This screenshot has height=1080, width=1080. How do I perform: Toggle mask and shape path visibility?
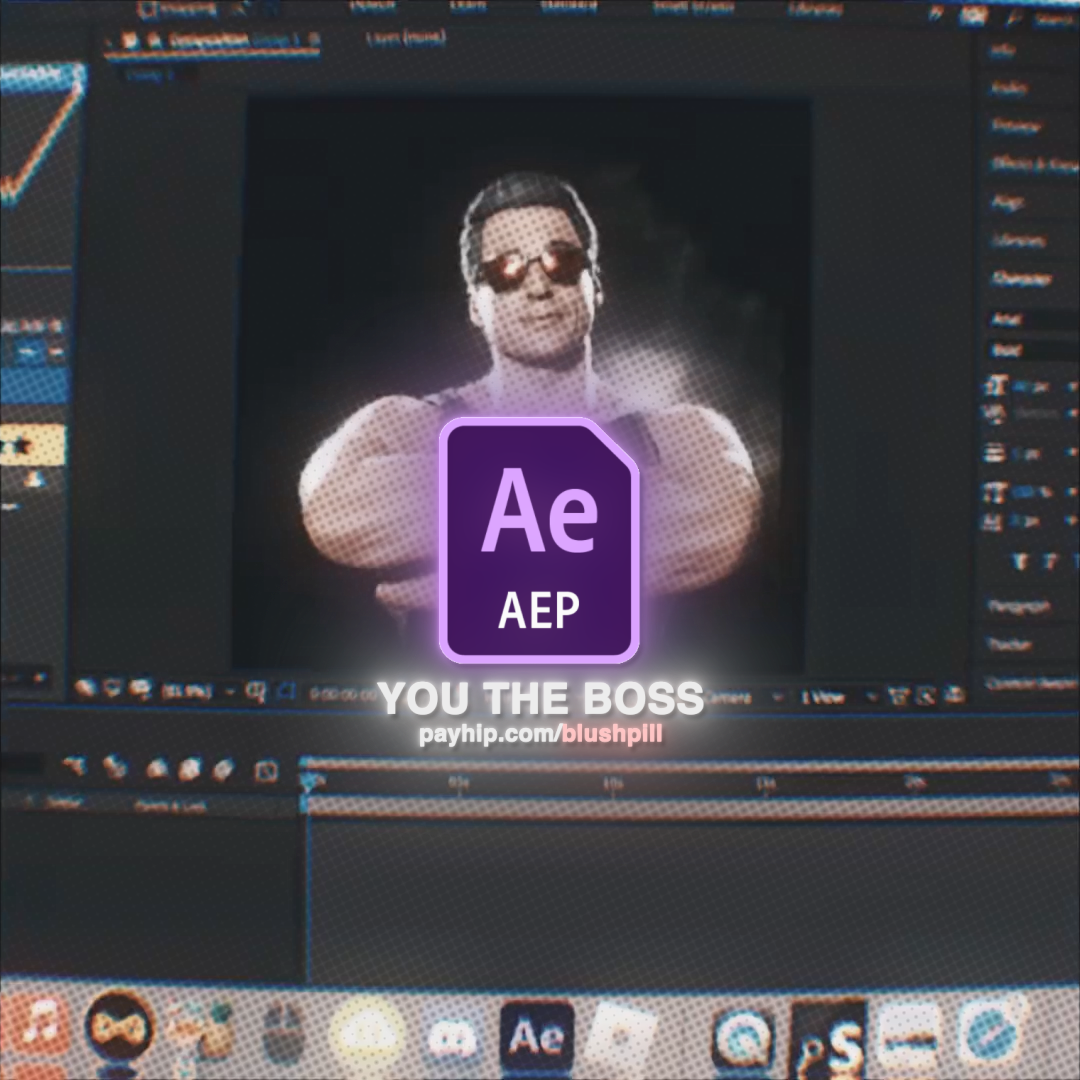point(286,692)
